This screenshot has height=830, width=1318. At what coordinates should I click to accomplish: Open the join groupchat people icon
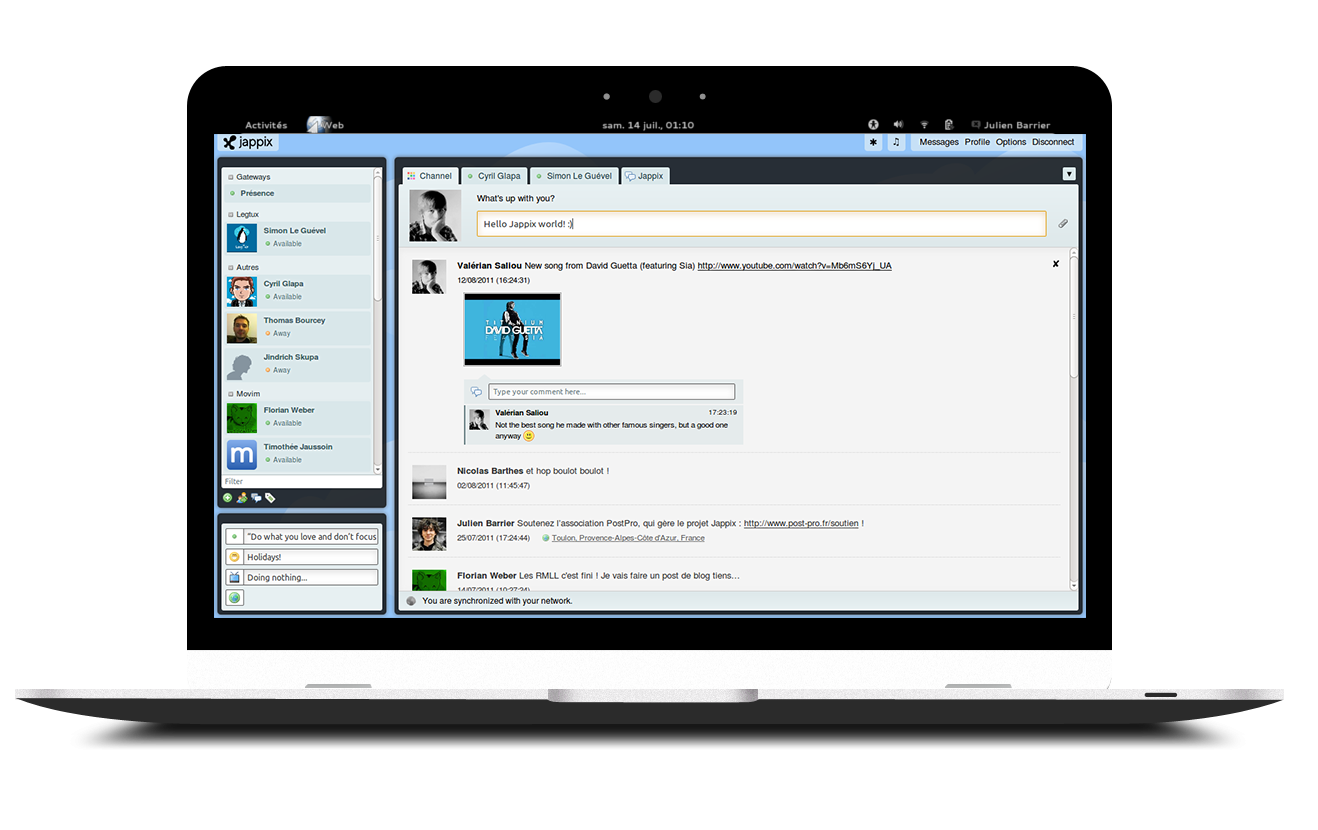pyautogui.click(x=242, y=497)
